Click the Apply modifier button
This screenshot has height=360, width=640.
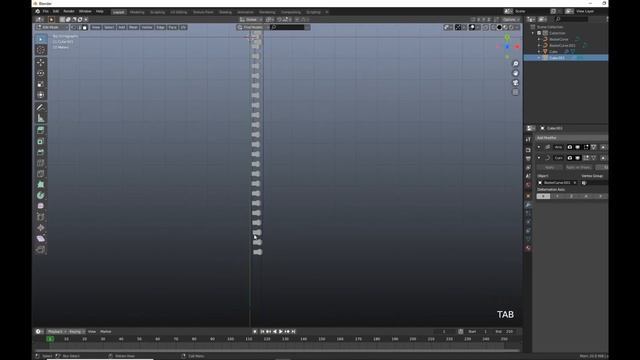[549, 167]
